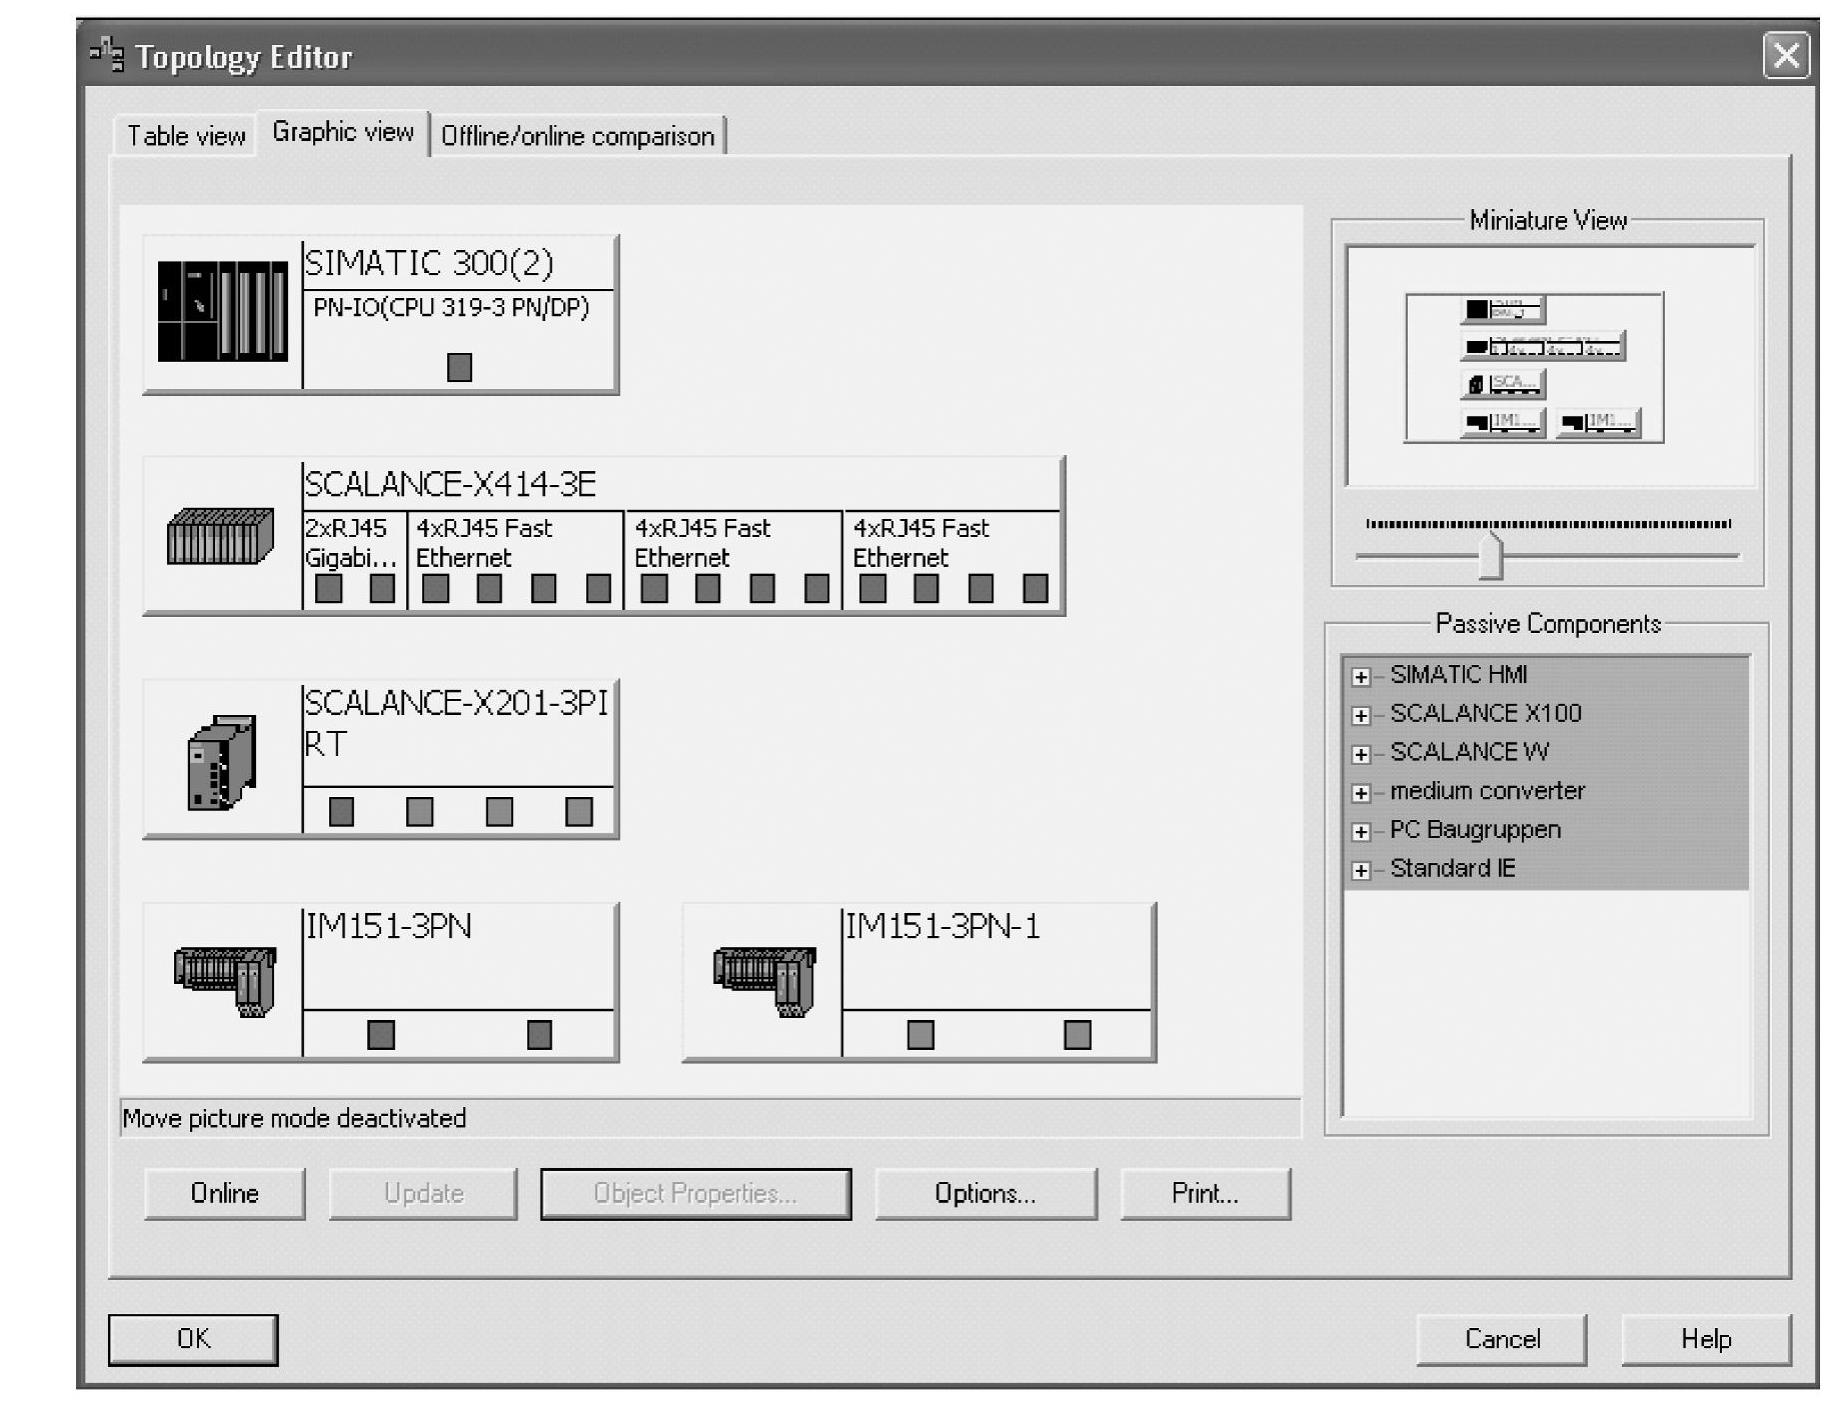Click the PN-IO(CPU 319-3 PN/DP) label
Image resolution: width=1834 pixels, height=1404 pixels.
[x=451, y=307]
